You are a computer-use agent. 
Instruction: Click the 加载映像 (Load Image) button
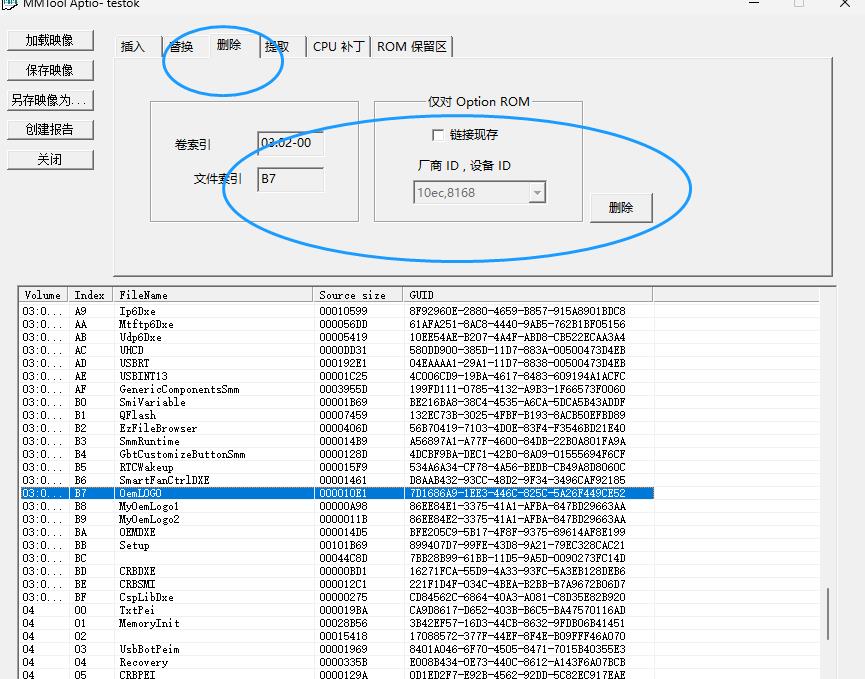point(50,40)
